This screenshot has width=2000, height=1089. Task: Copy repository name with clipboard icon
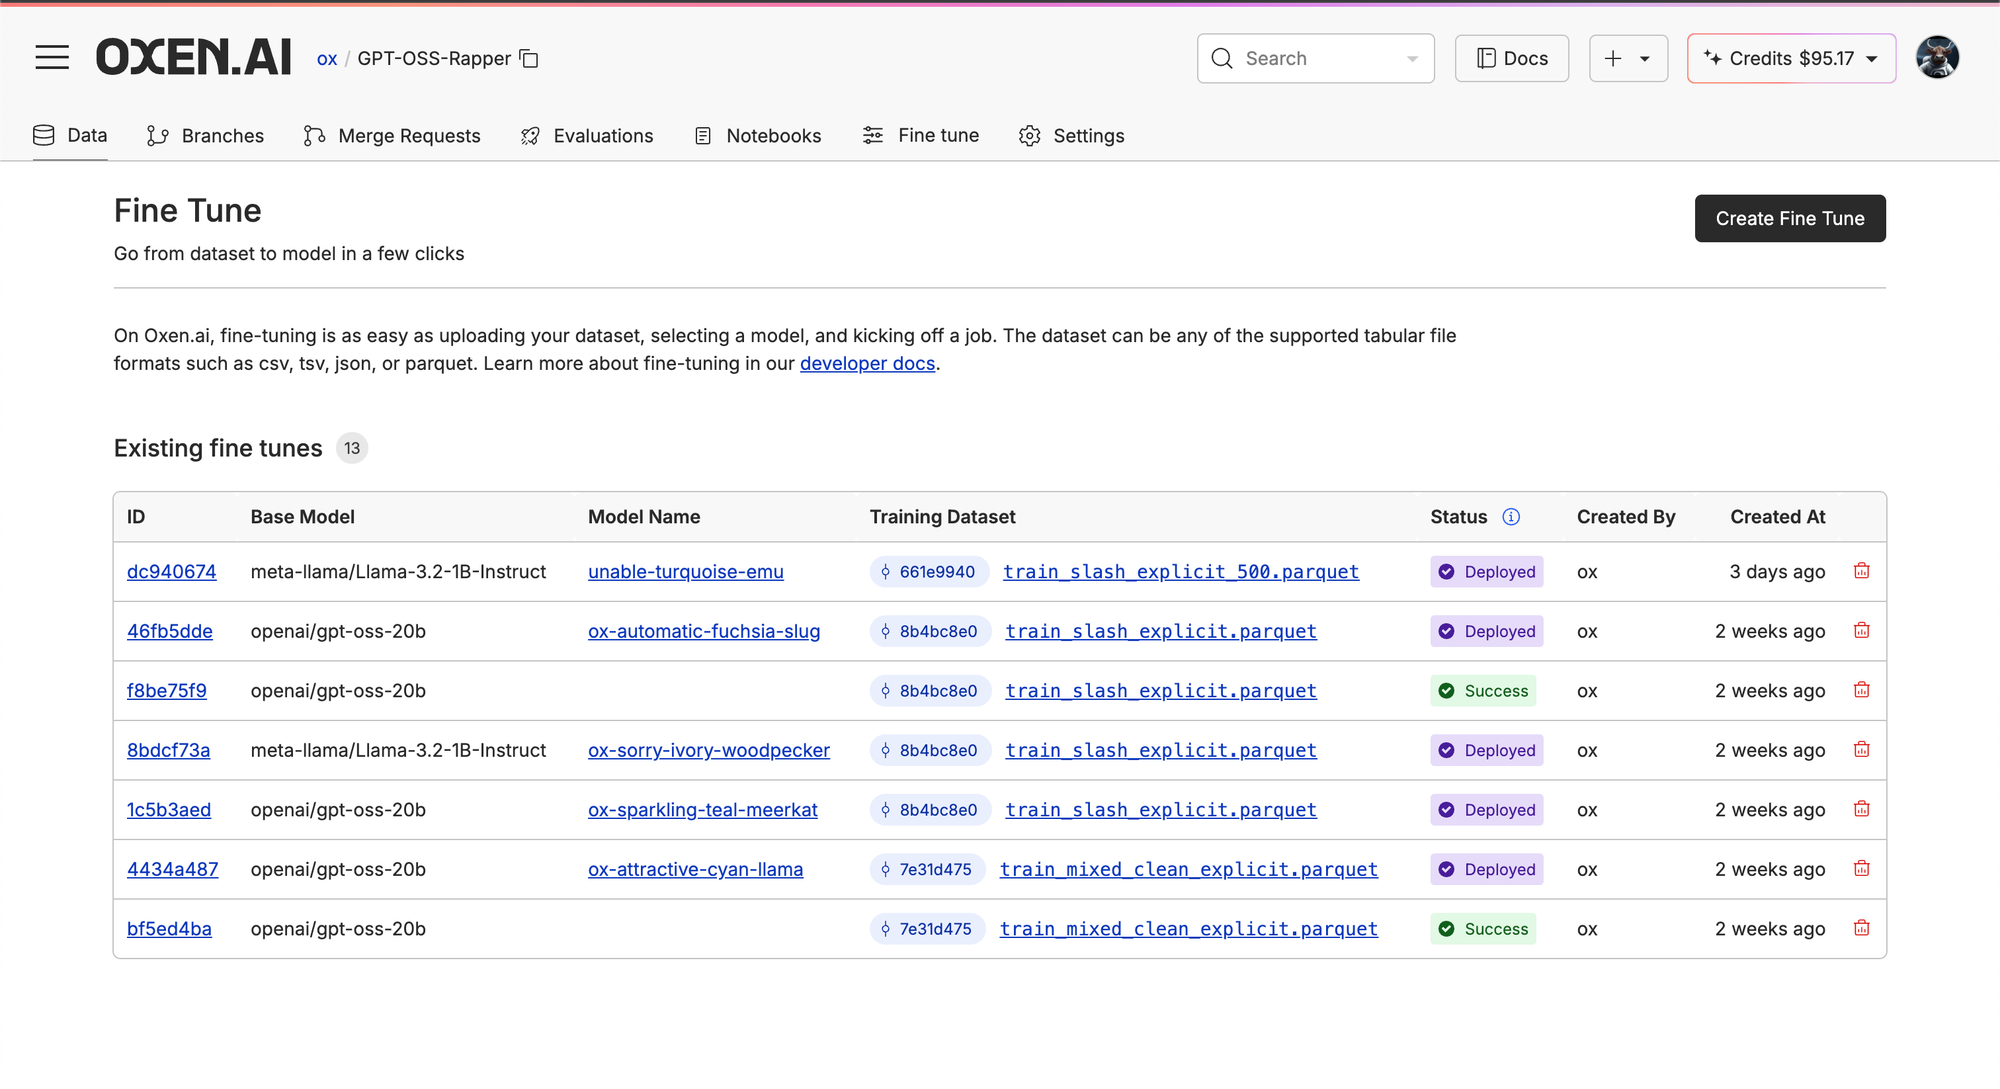530,59
